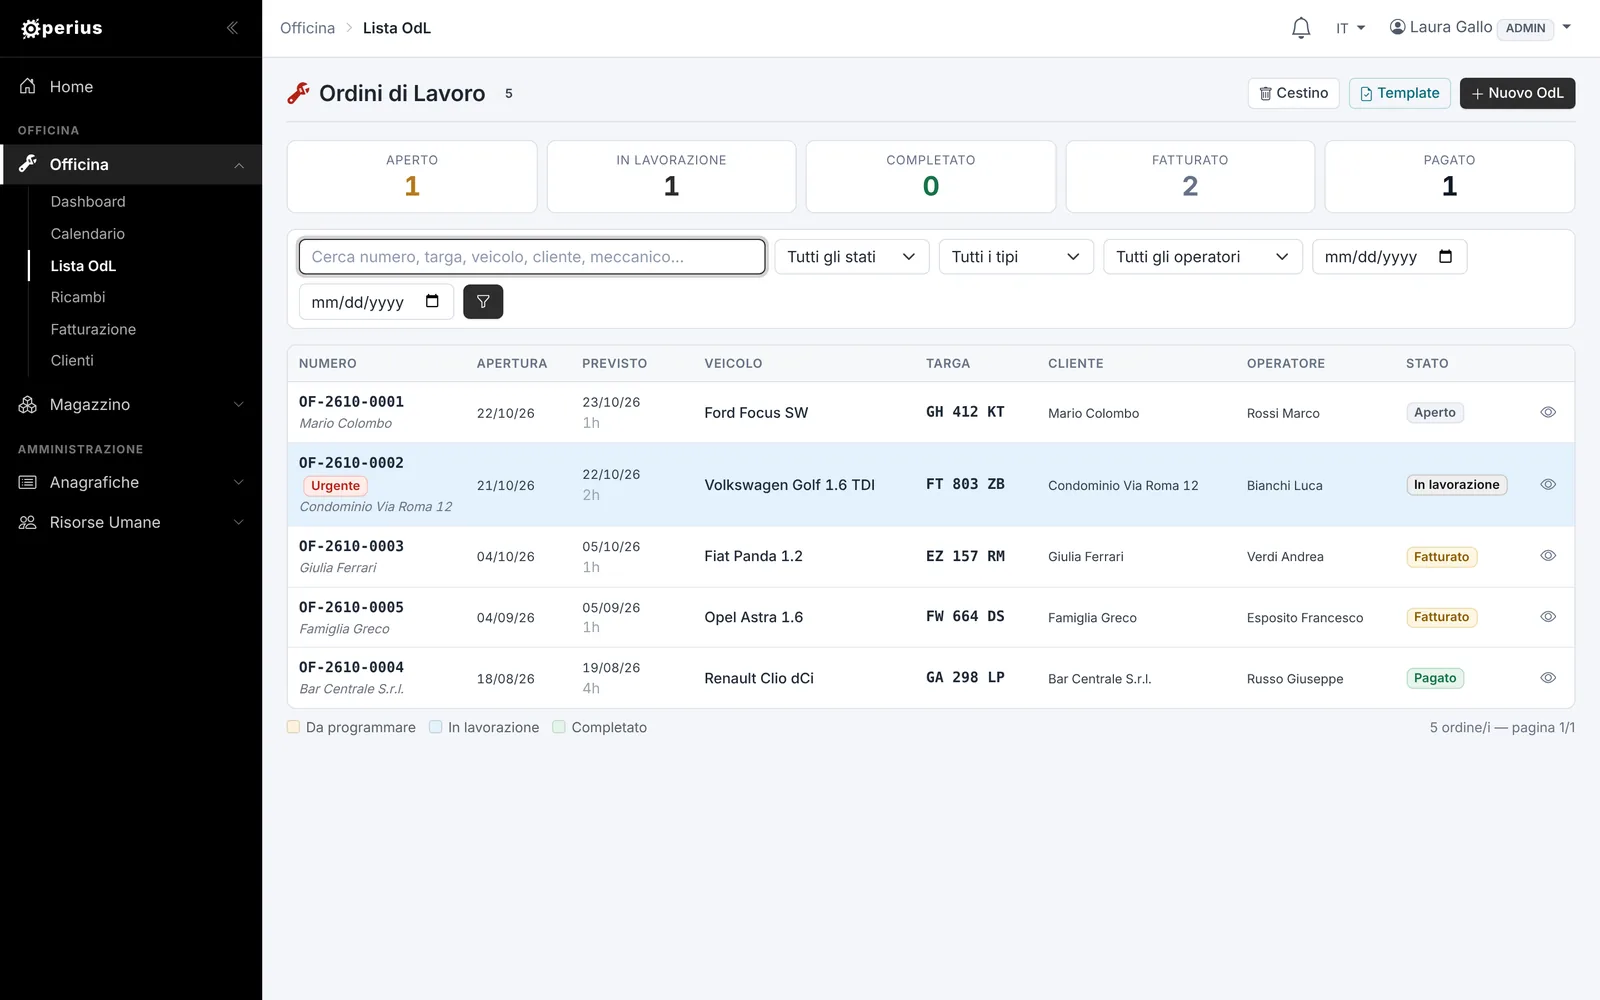Click the Urgente badge on OF-2610-0002

pos(335,486)
